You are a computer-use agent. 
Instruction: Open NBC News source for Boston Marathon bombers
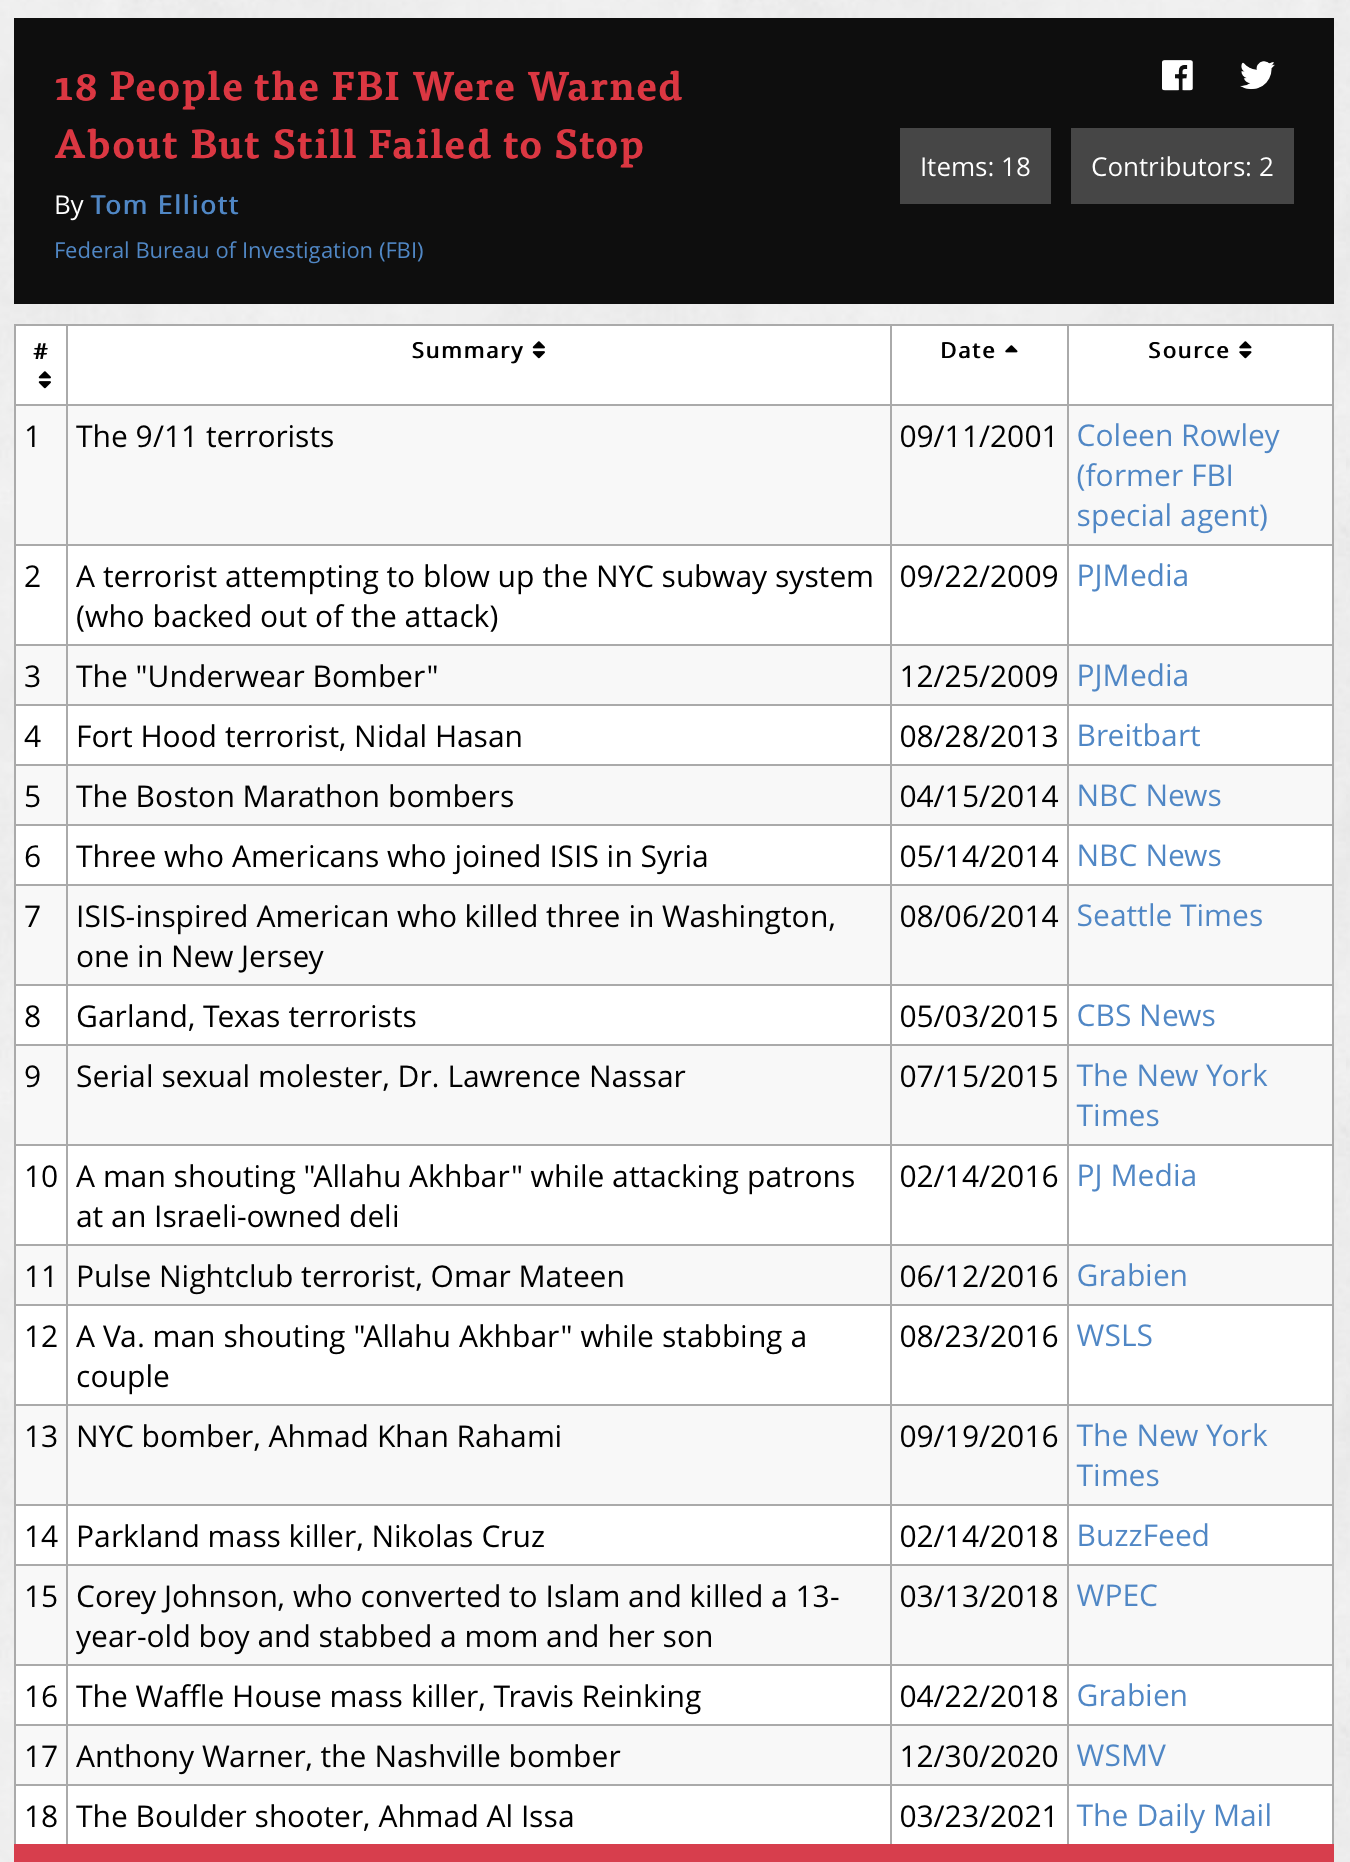coord(1149,796)
